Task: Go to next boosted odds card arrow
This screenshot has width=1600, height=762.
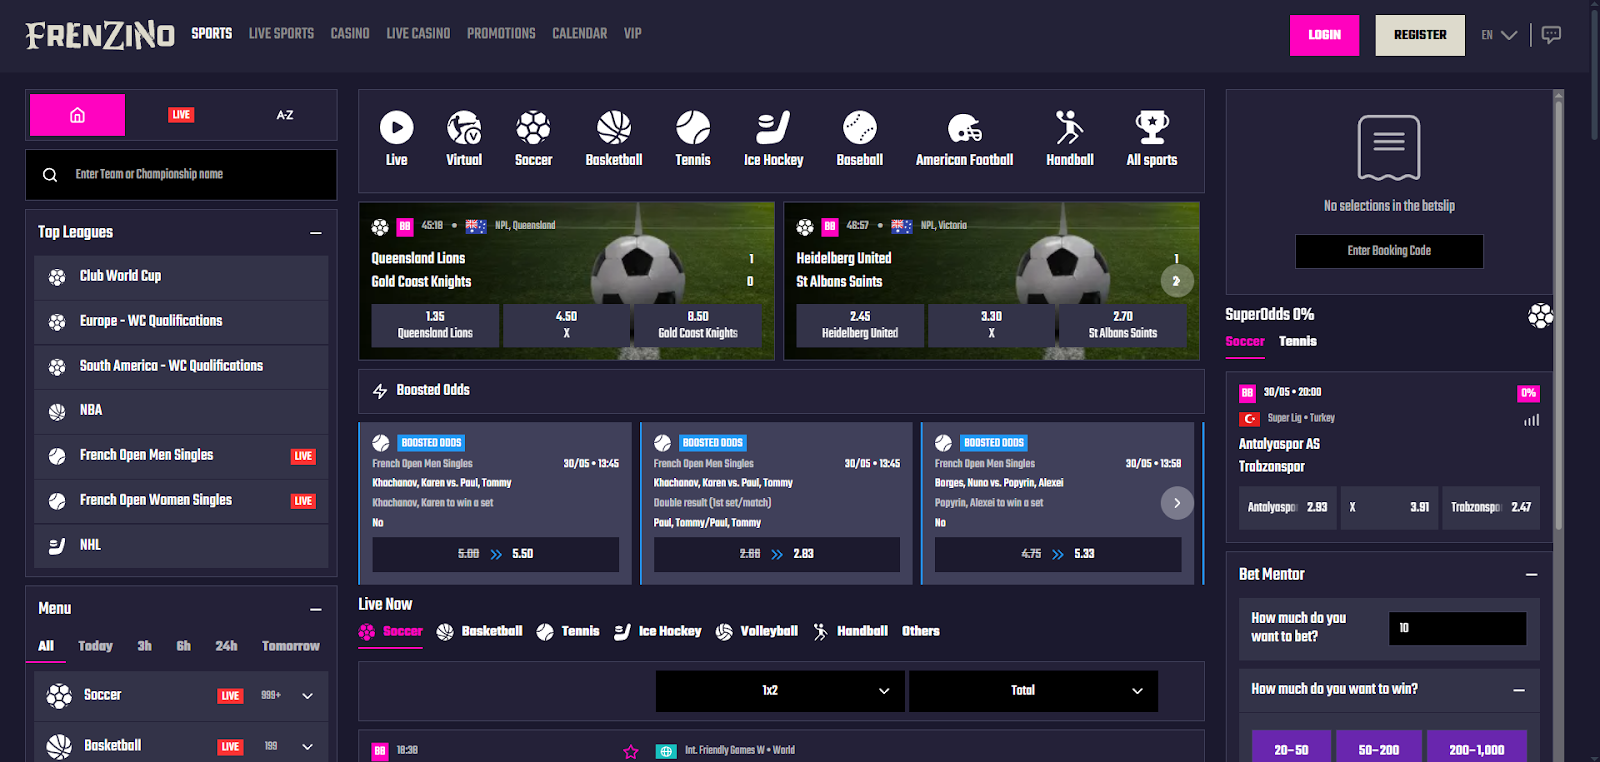Action: (1177, 503)
